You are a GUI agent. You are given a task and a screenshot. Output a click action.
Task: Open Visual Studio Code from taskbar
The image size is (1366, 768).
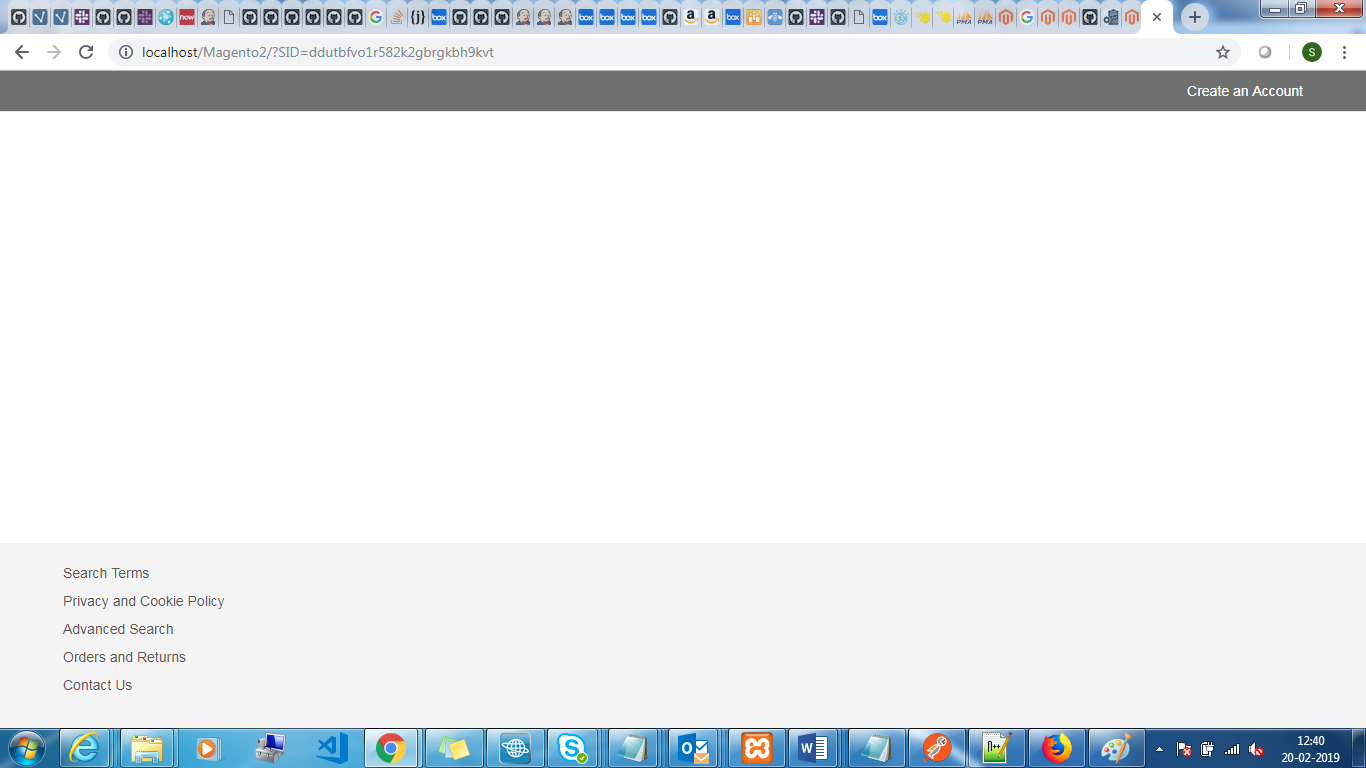click(x=331, y=748)
